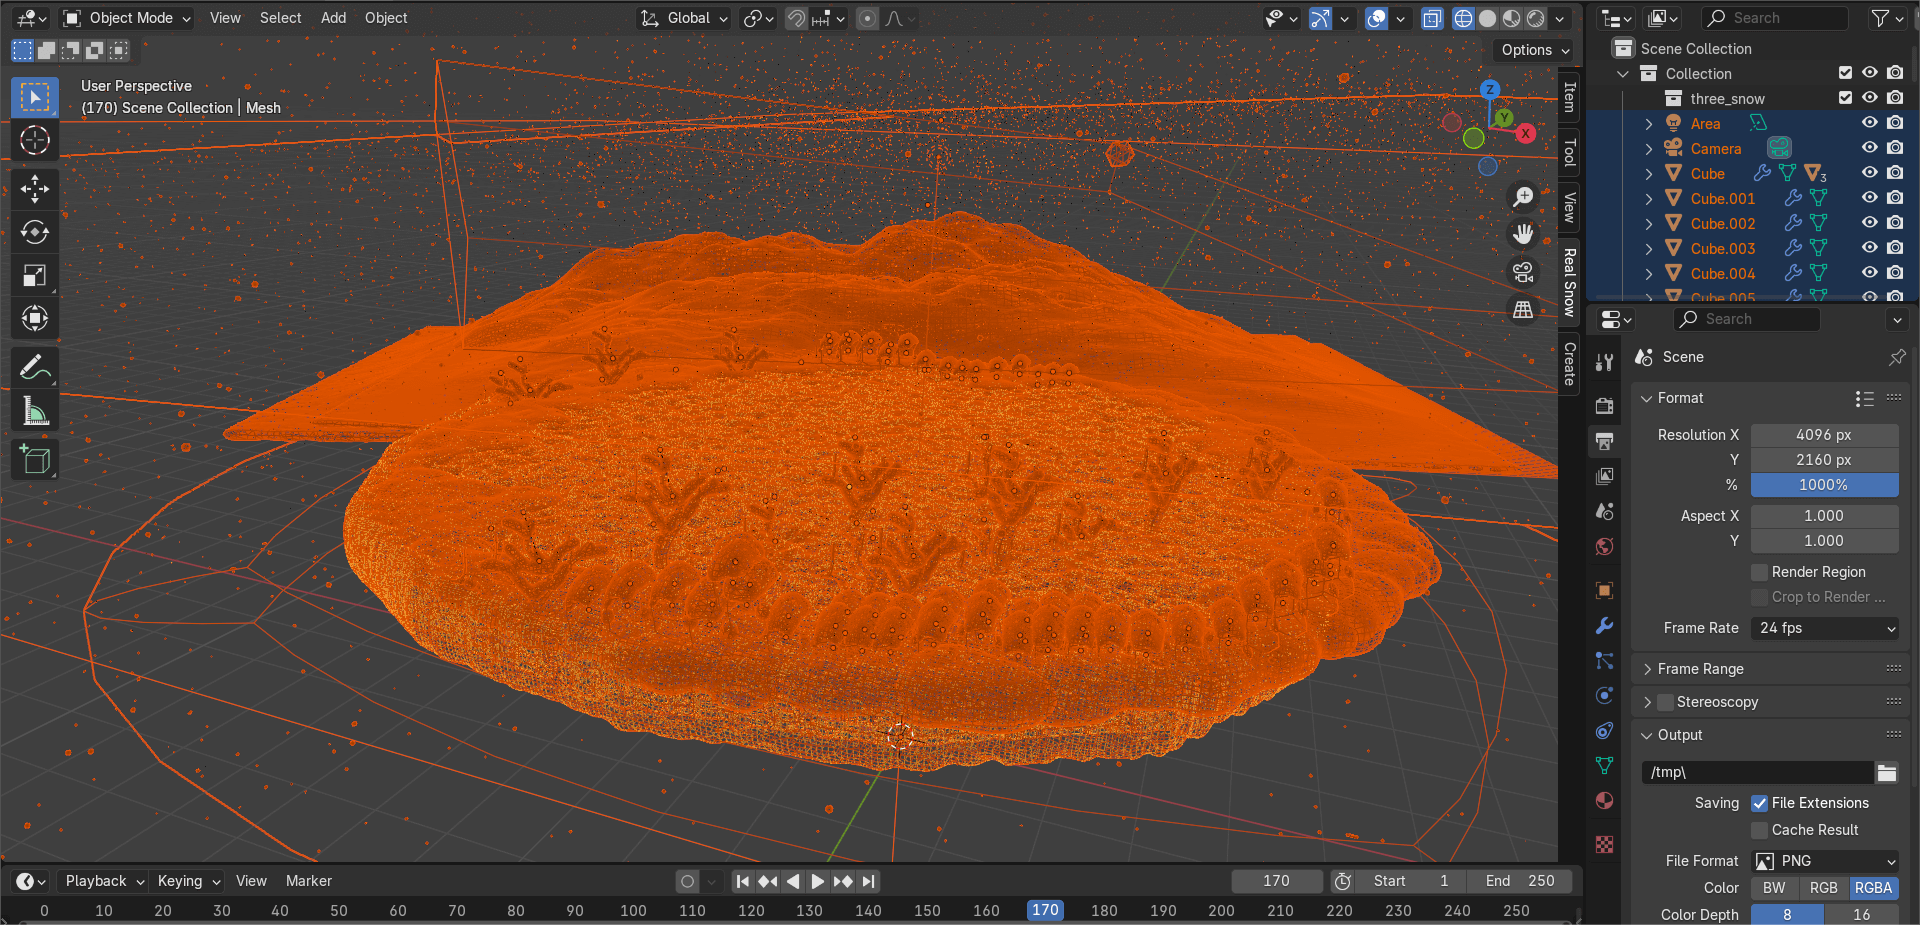This screenshot has width=1920, height=925.
Task: Enable the Cache Result checkbox
Action: (x=1759, y=830)
